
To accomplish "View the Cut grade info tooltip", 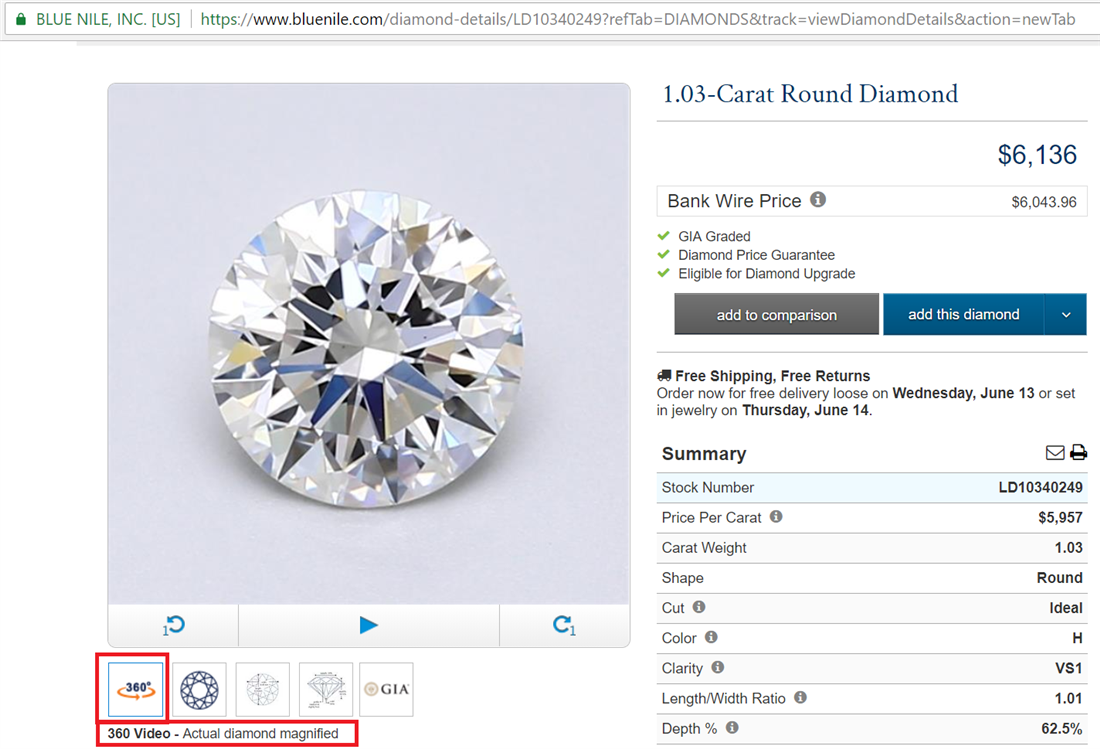I will pyautogui.click(x=699, y=607).
